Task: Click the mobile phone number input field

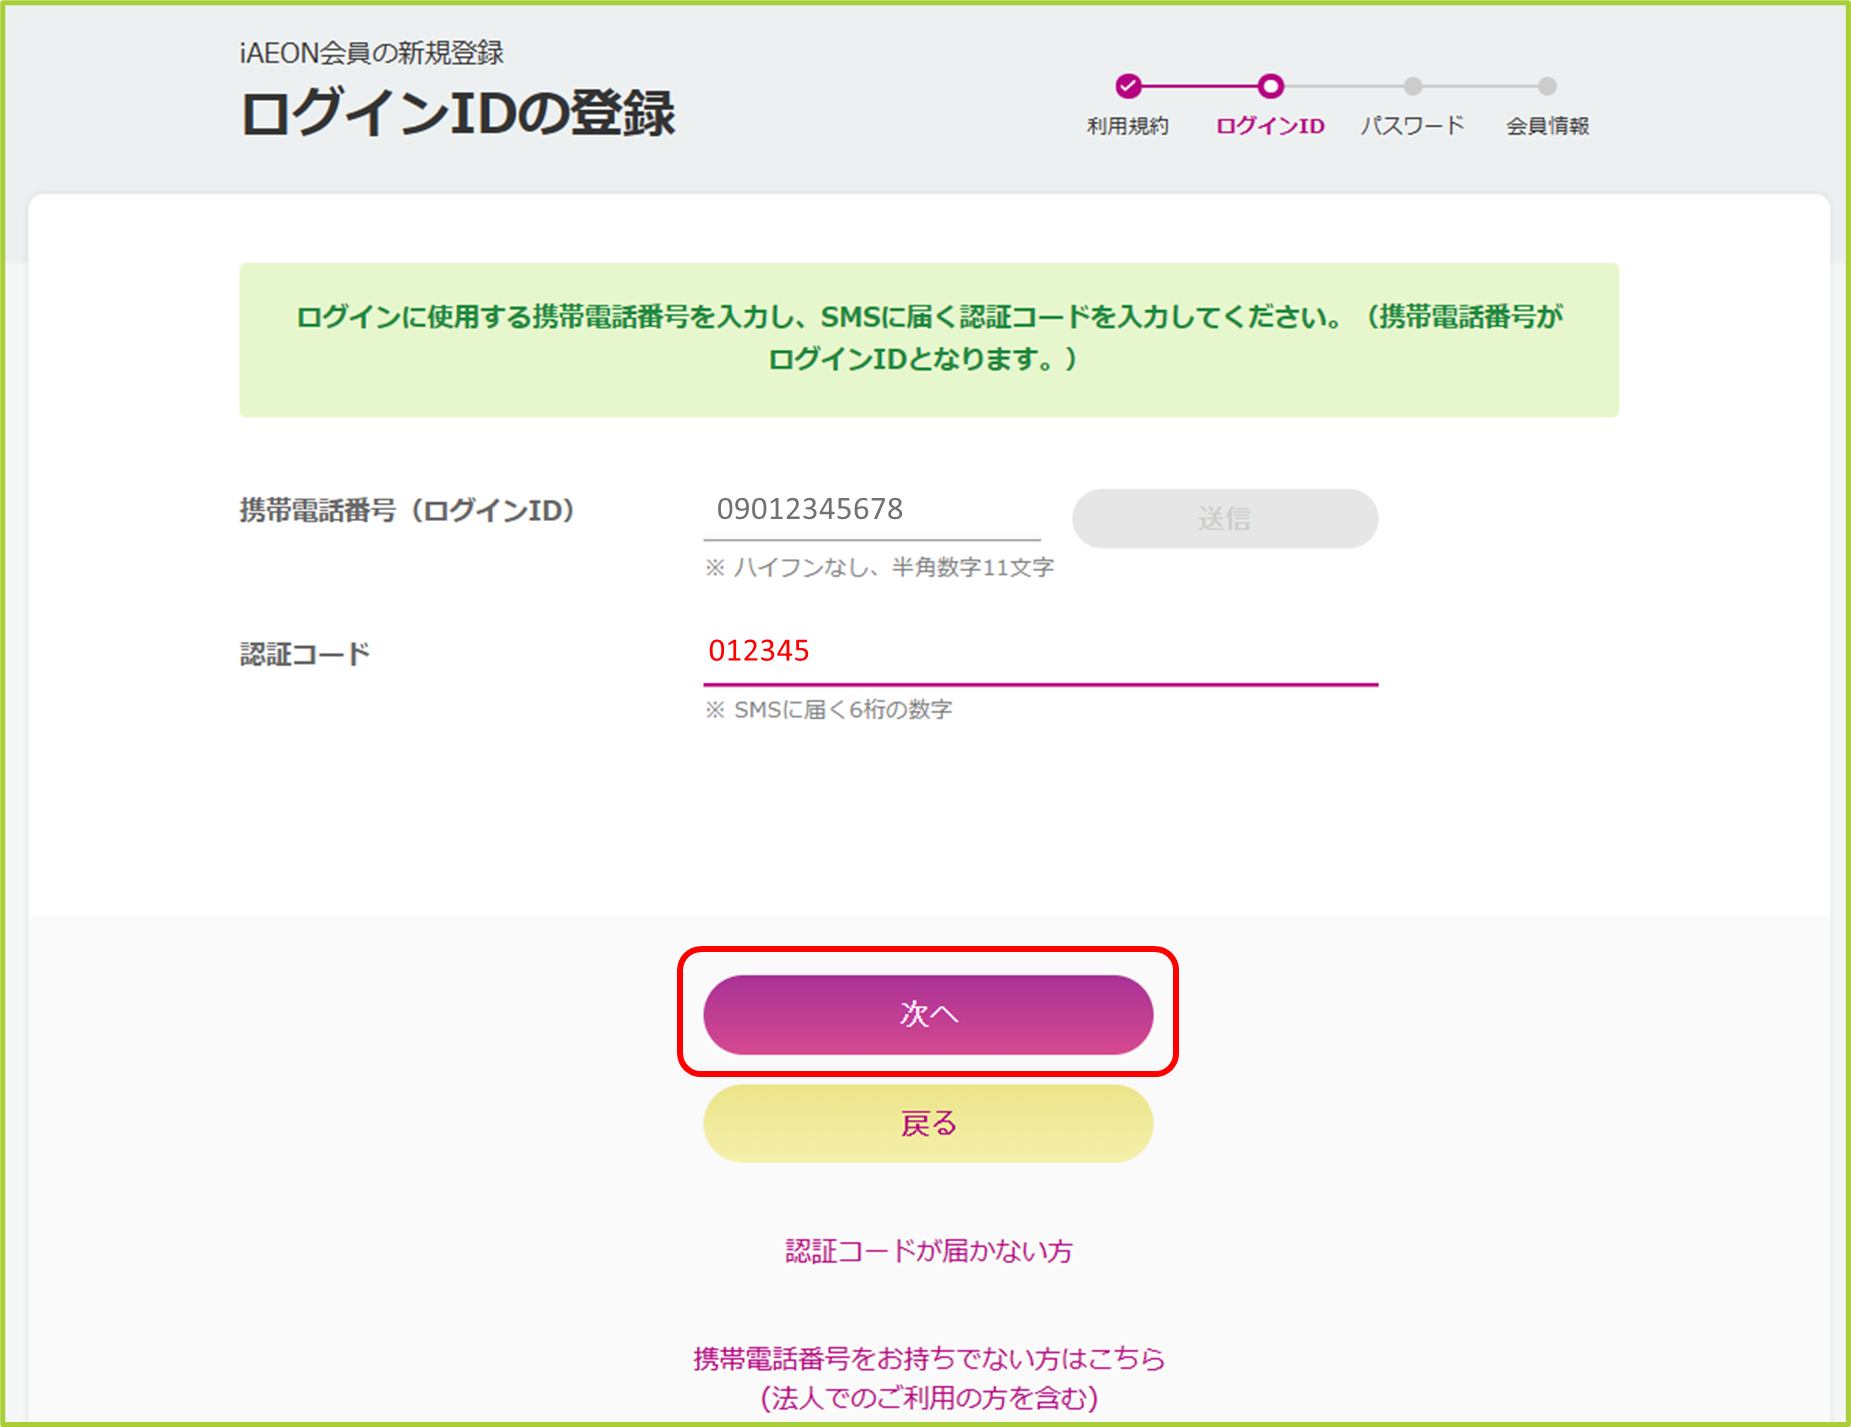Action: [872, 510]
